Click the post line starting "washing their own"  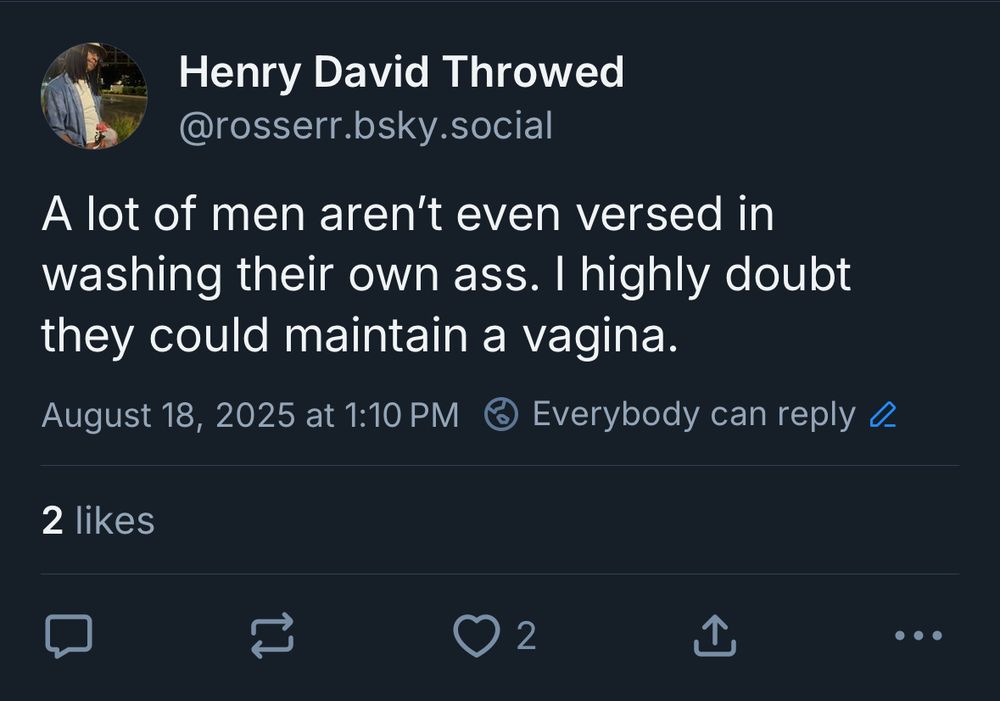tap(445, 275)
